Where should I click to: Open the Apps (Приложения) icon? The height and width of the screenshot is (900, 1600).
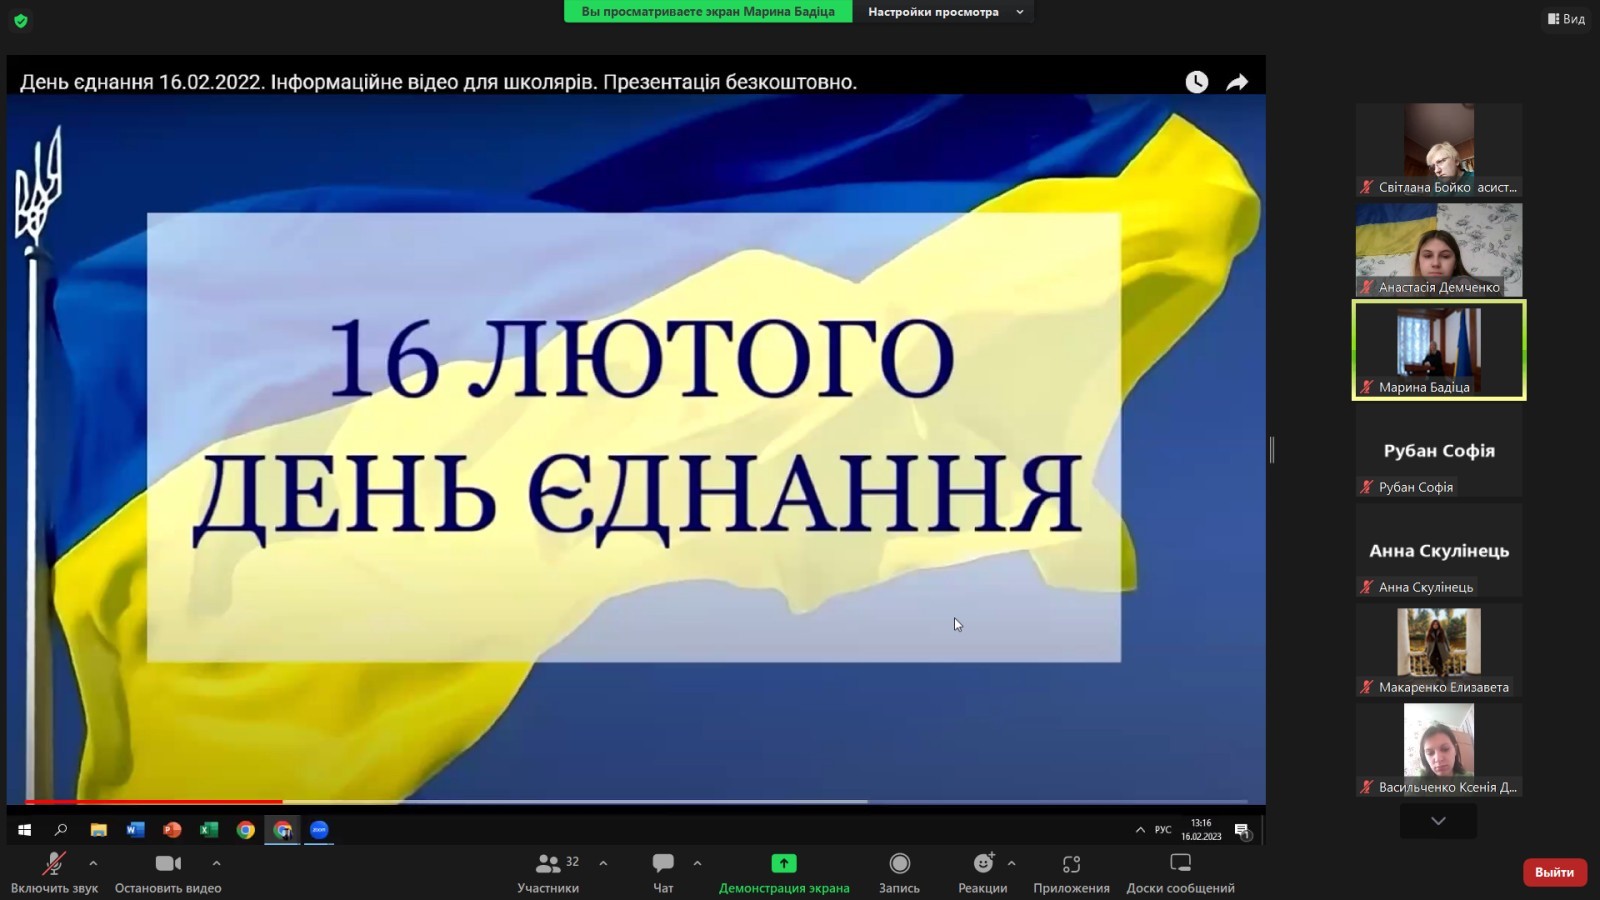[1071, 864]
